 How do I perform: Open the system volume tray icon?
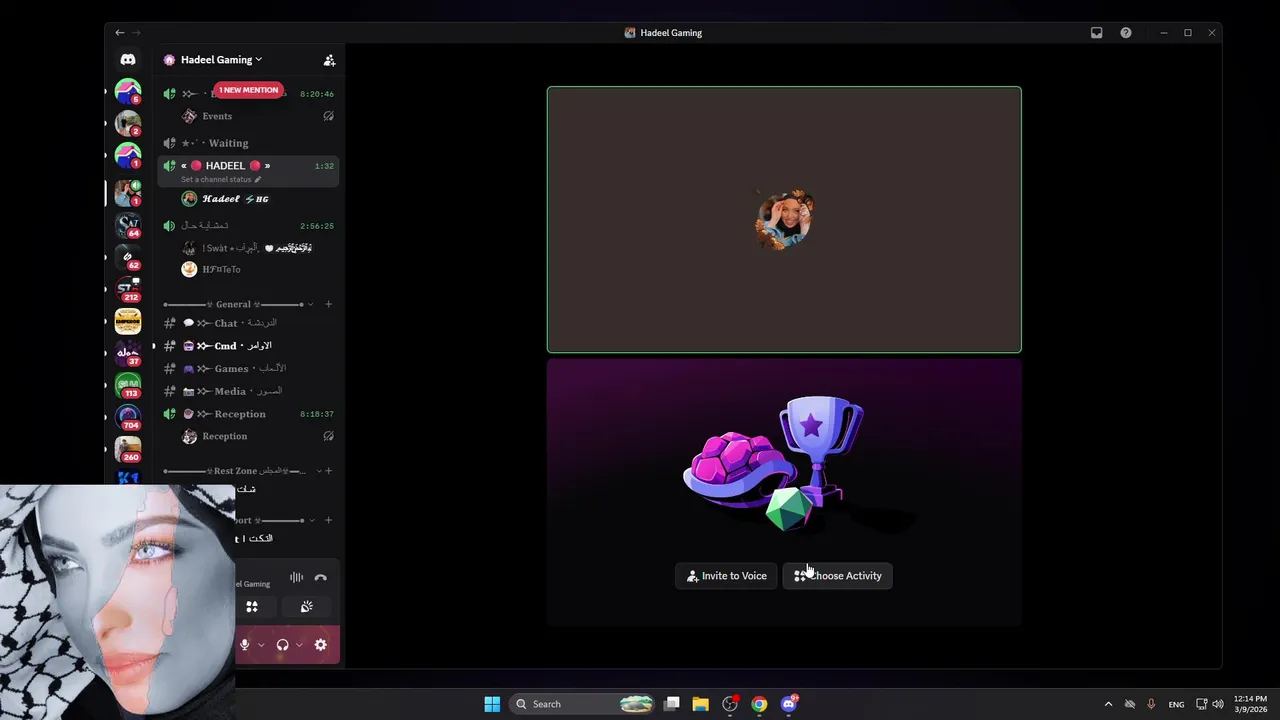(x=1218, y=704)
